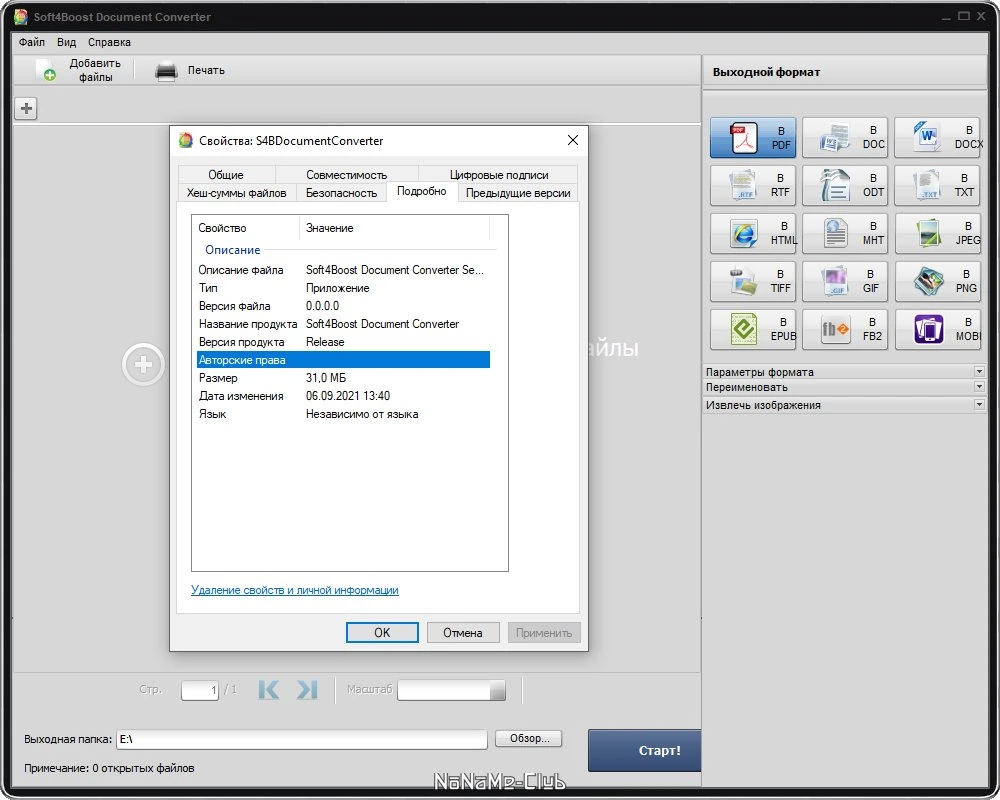1000x800 pixels.
Task: Switch to the Безопасность tab
Action: (x=341, y=193)
